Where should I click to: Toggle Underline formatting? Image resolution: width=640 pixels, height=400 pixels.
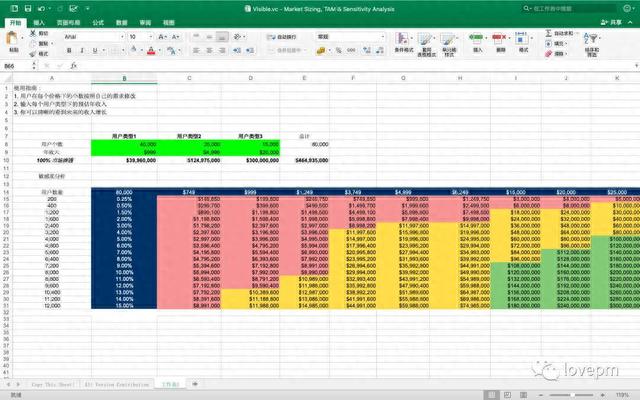pos(95,51)
